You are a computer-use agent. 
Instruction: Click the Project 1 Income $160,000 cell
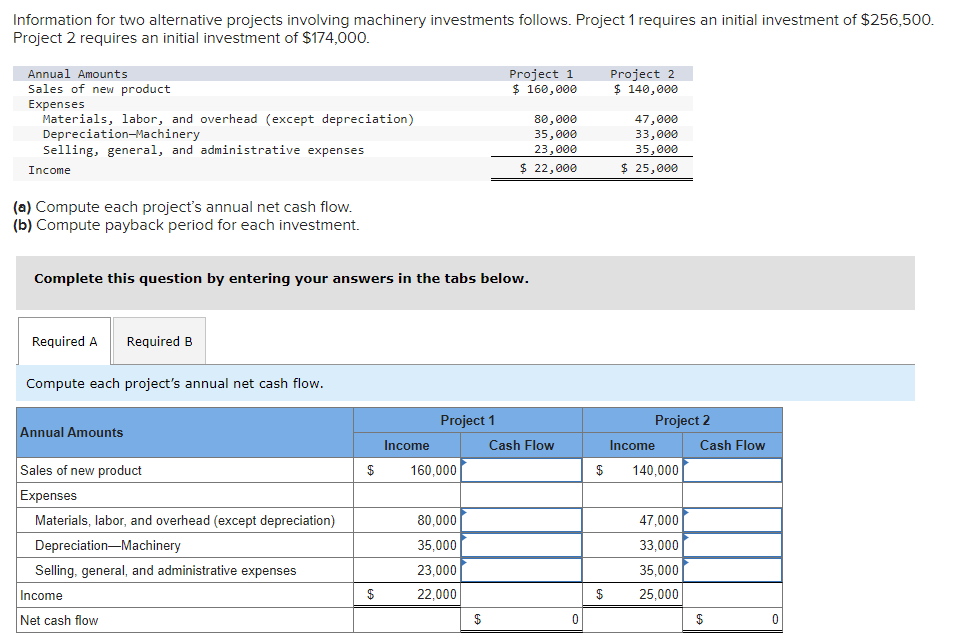407,470
